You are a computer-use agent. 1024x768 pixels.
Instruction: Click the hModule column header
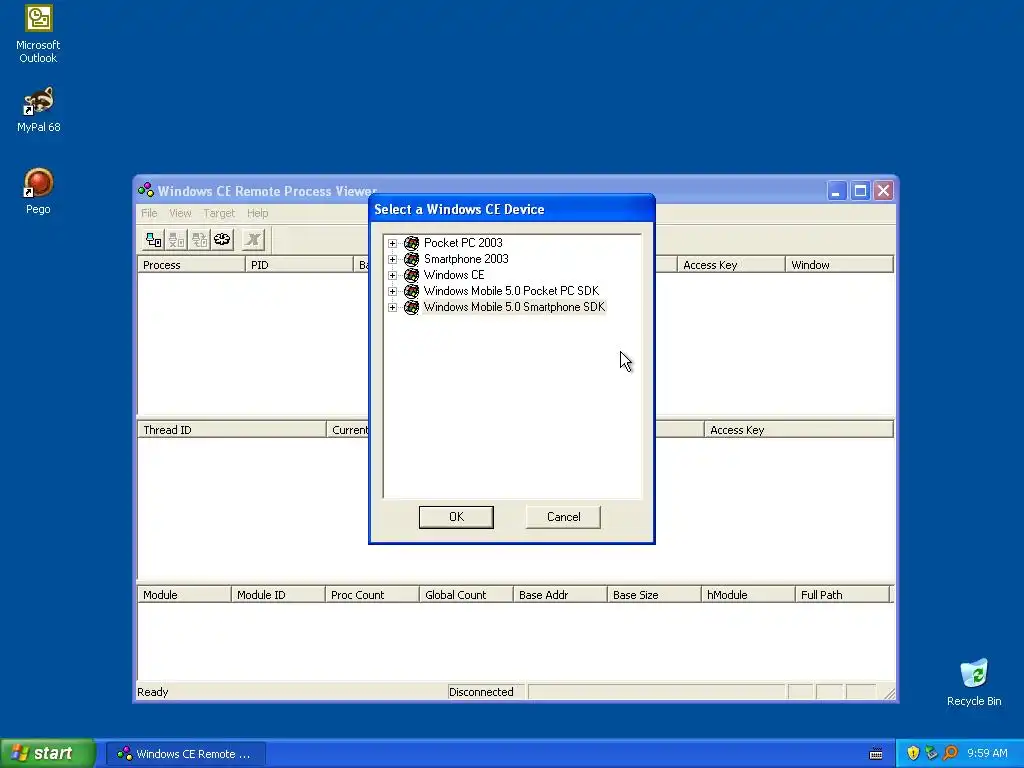coord(748,595)
